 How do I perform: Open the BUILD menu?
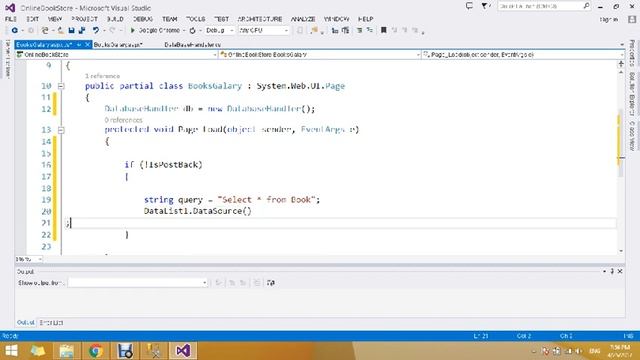115,19
